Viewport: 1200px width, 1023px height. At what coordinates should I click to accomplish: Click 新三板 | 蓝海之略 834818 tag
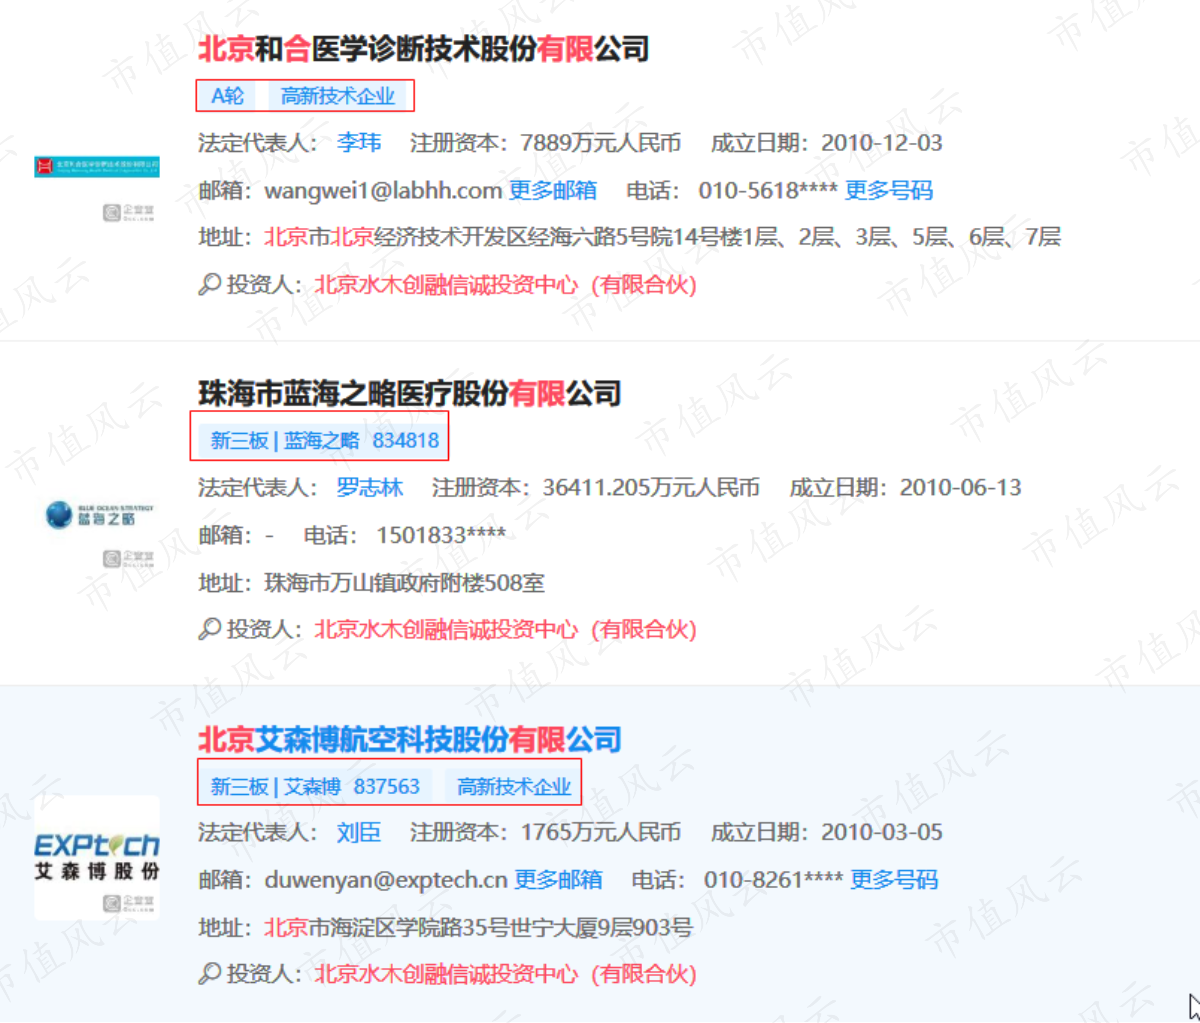click(324, 440)
